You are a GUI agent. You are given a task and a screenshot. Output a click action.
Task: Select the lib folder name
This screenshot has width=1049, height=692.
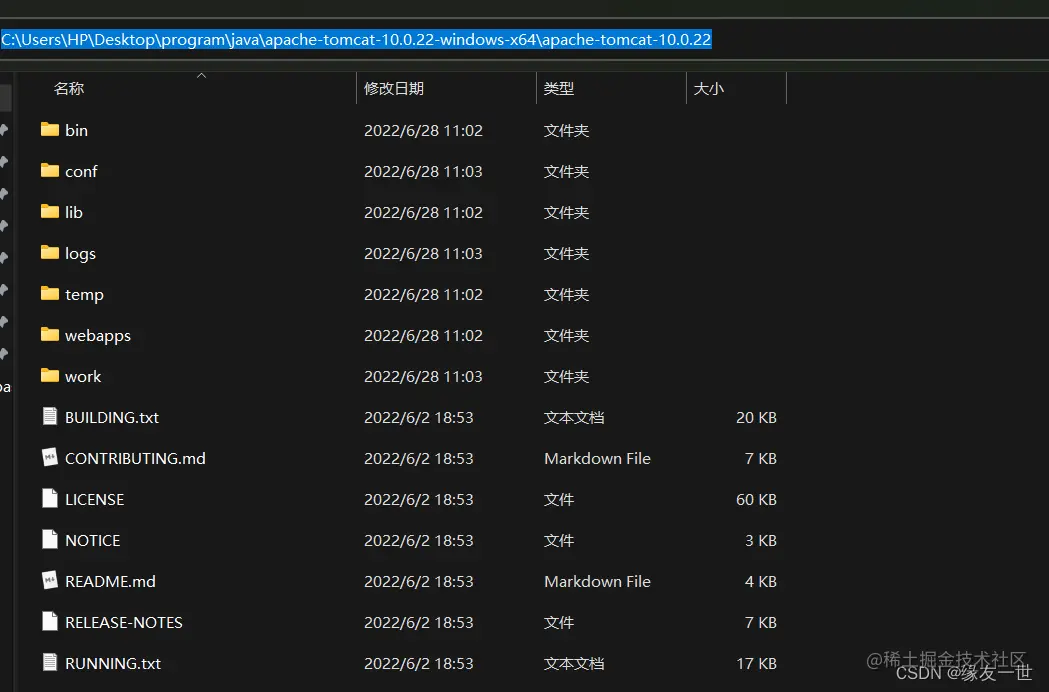[x=74, y=212]
